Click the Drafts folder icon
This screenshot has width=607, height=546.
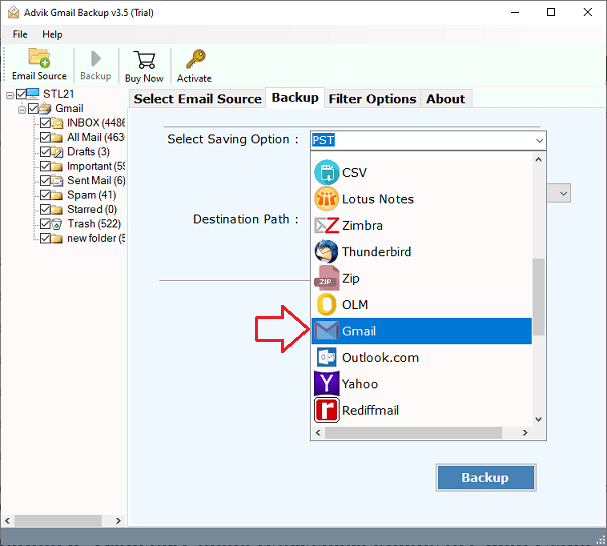[x=57, y=152]
